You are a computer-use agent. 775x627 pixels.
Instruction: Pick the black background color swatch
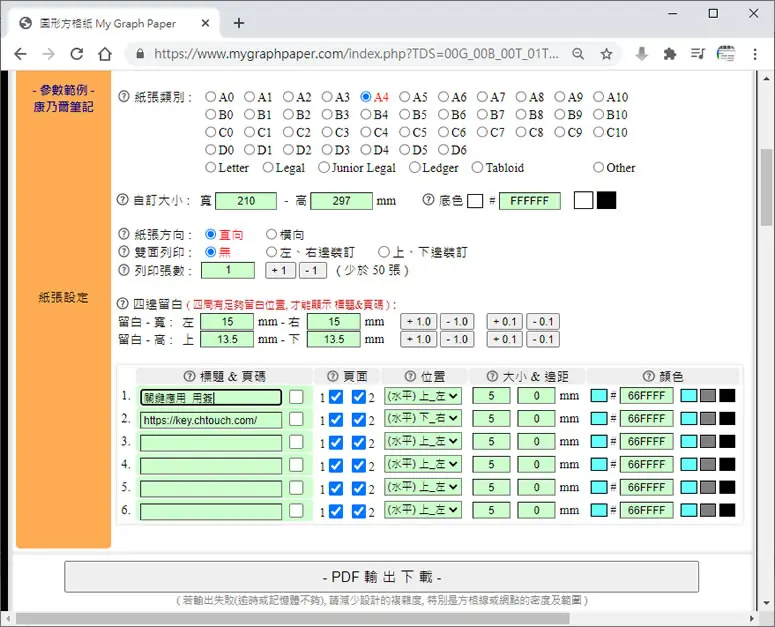pyautogui.click(x=606, y=200)
